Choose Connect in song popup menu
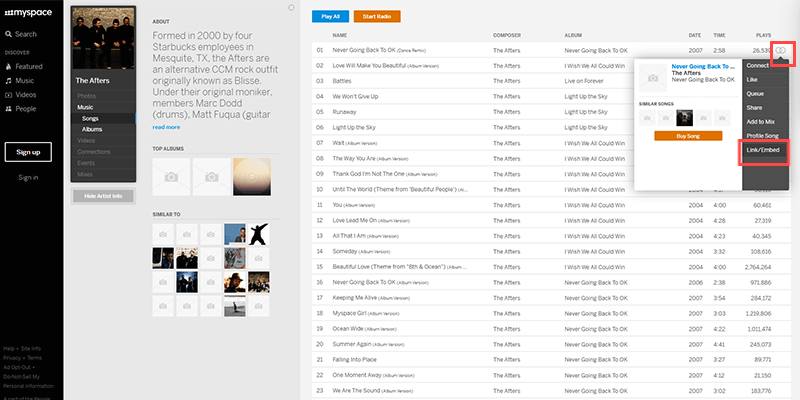 757,66
